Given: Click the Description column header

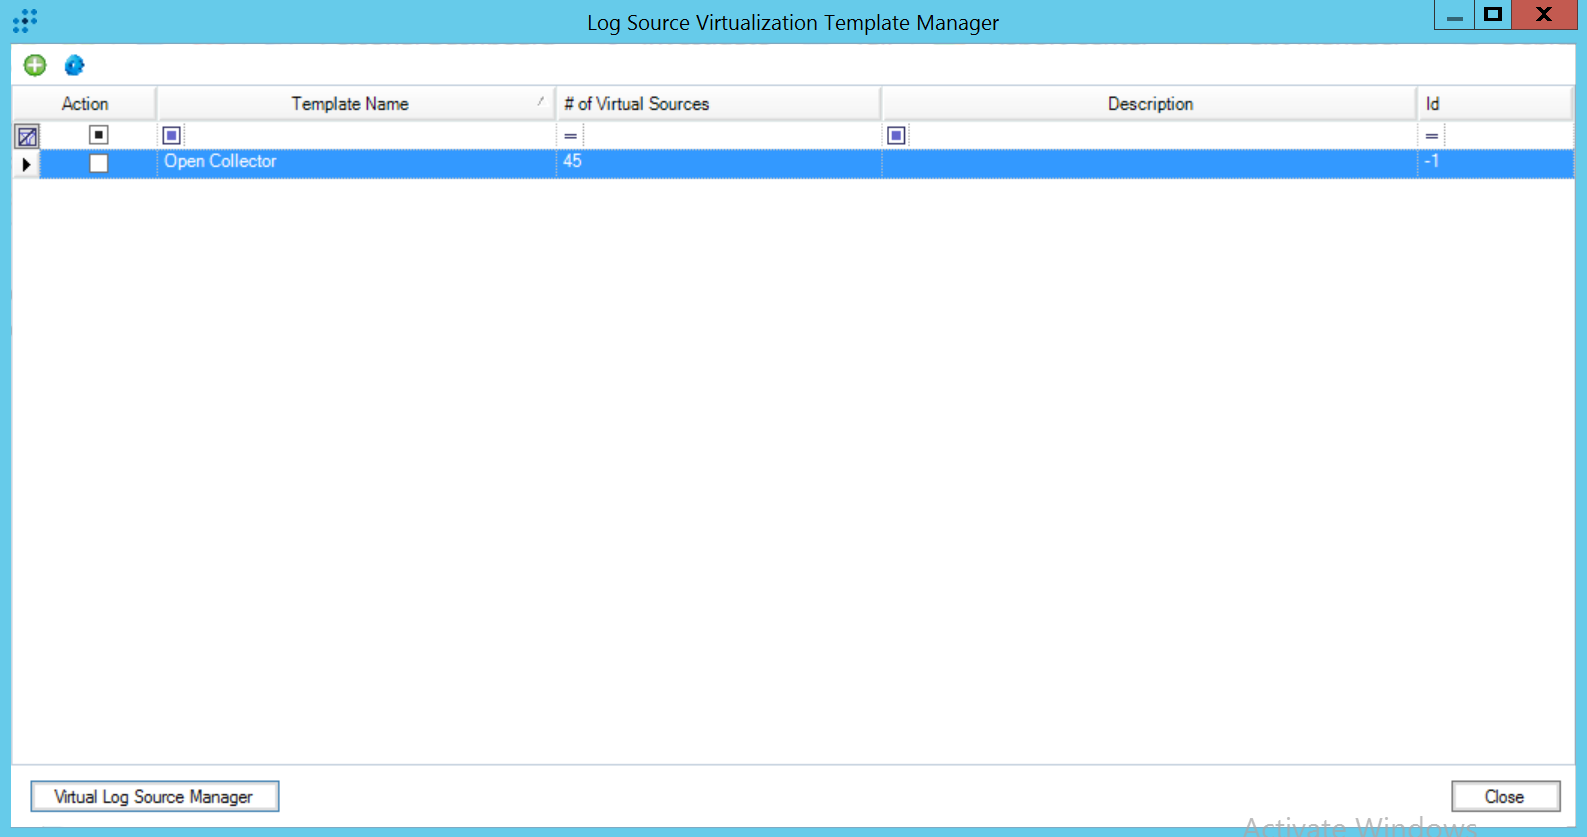Looking at the screenshot, I should tap(1149, 104).
